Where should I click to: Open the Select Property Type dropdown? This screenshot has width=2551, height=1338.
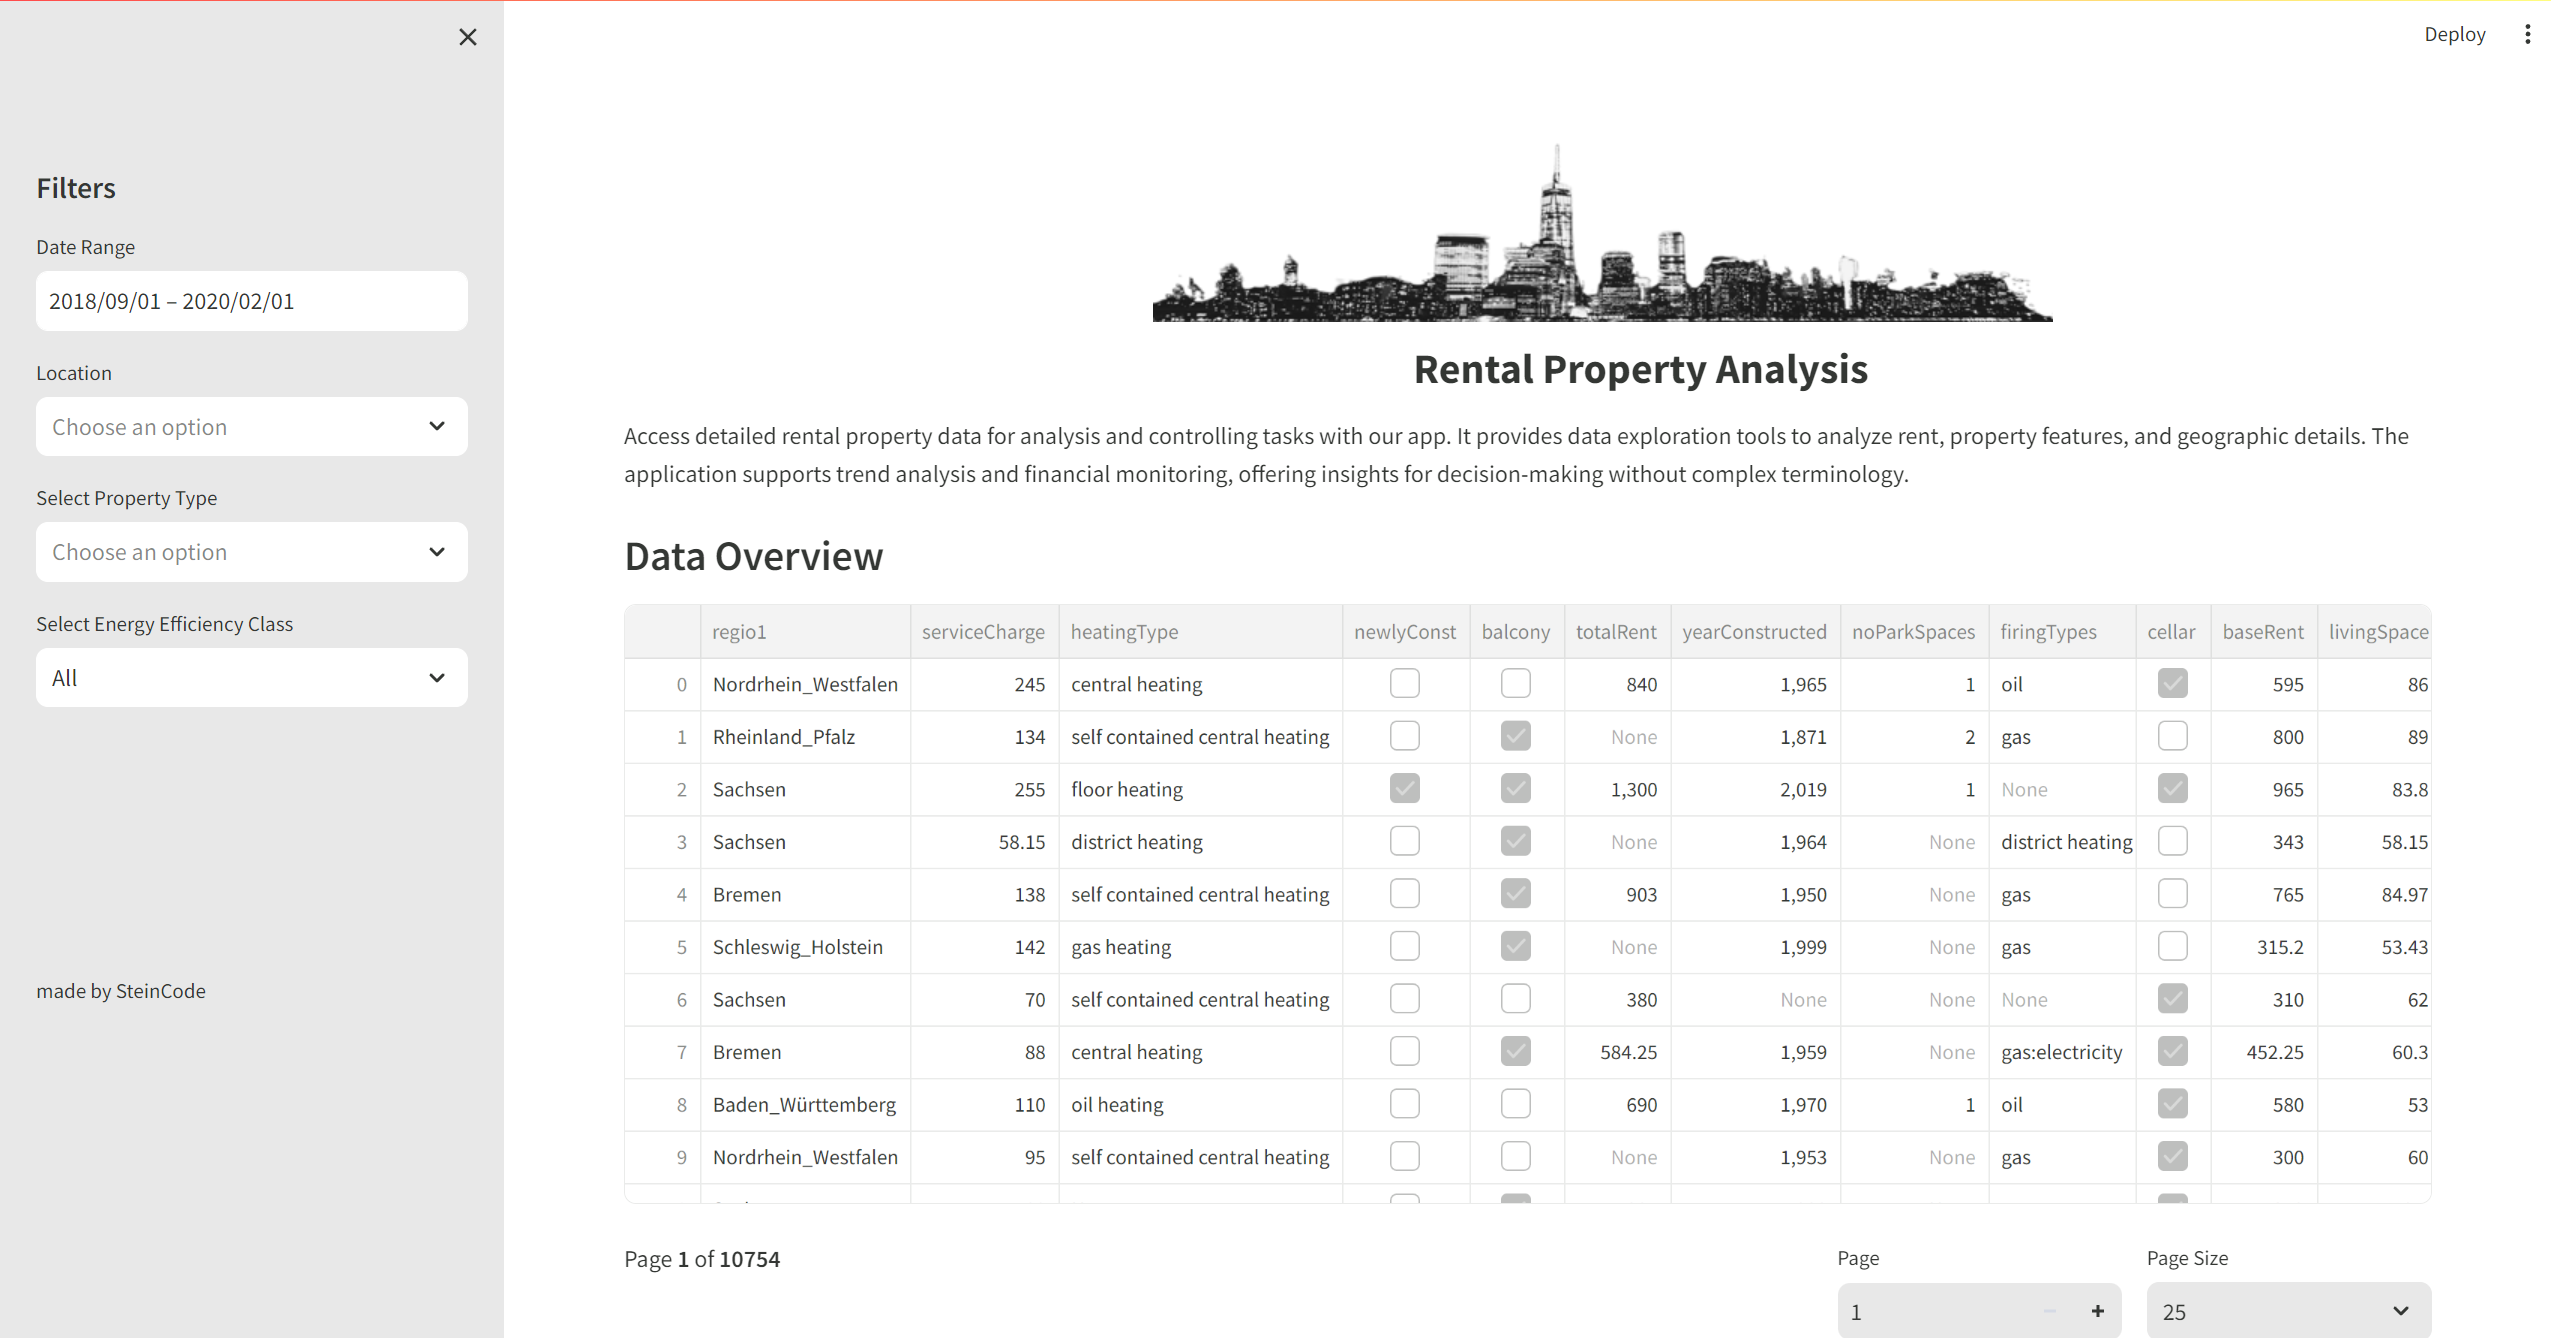click(x=251, y=552)
